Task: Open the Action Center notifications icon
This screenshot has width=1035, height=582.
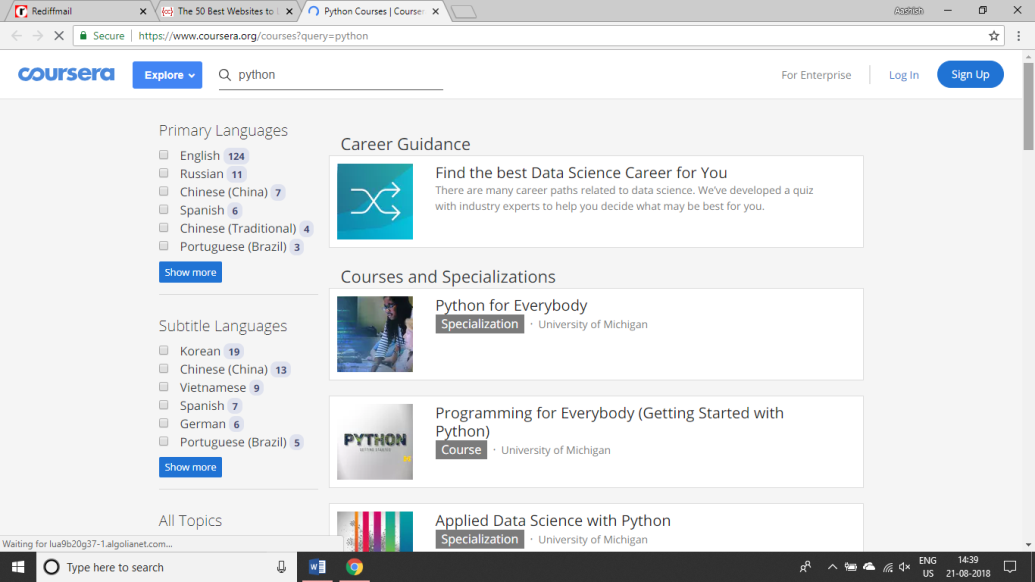Action: coord(1010,567)
